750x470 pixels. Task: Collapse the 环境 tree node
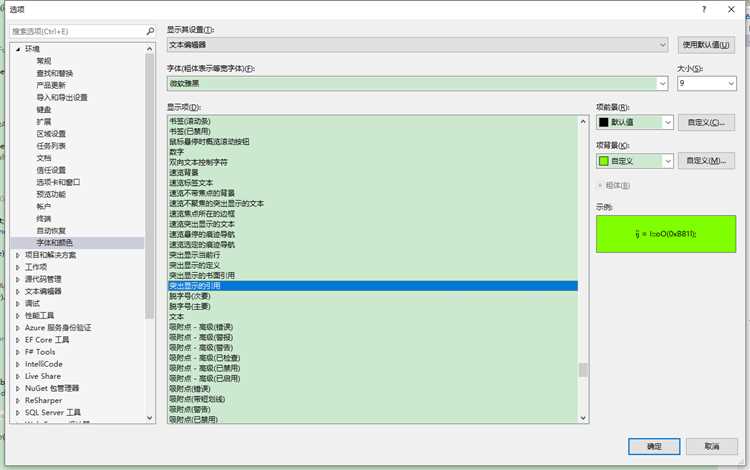pos(18,49)
